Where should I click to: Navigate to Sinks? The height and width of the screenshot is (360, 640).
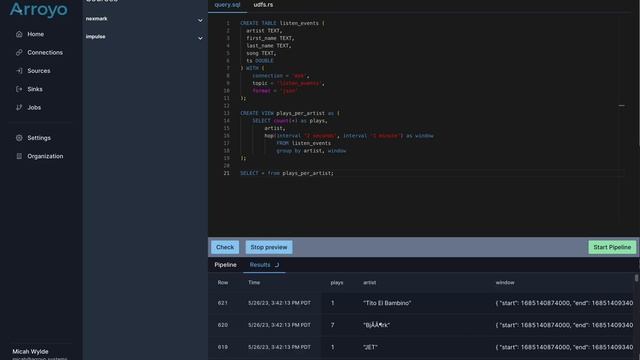[x=35, y=89]
